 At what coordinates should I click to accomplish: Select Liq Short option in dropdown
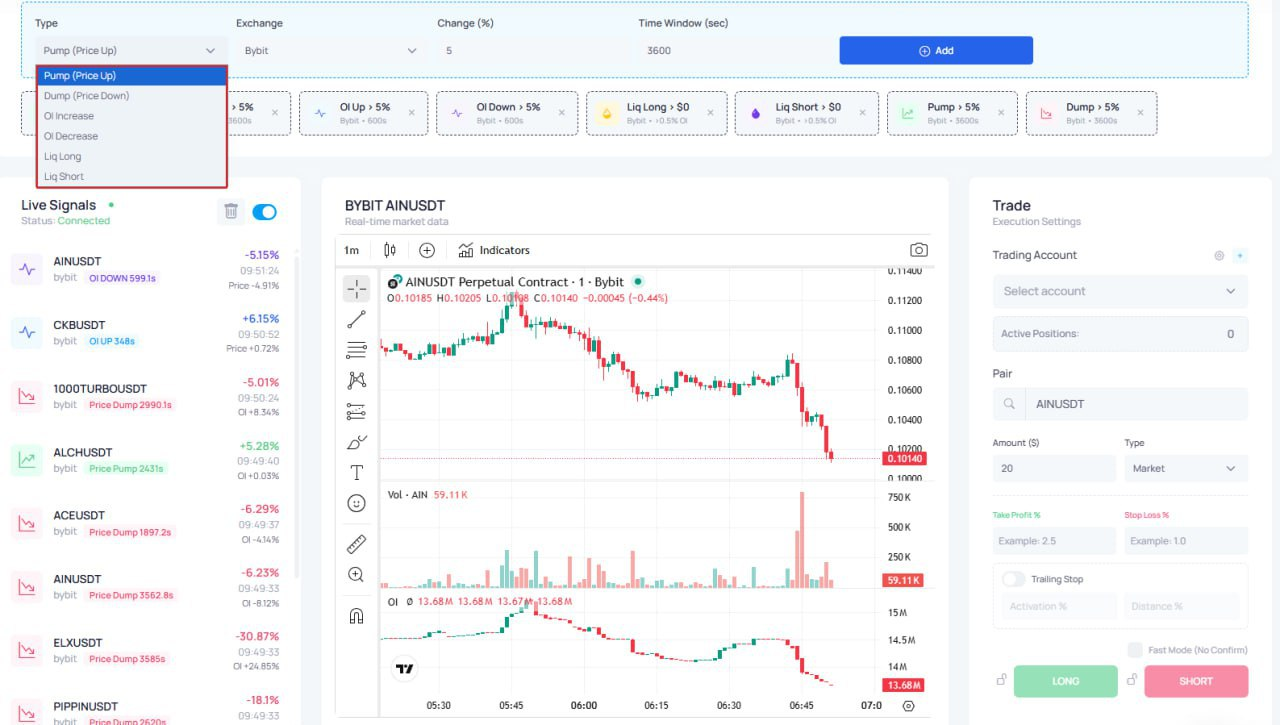pyautogui.click(x=64, y=176)
